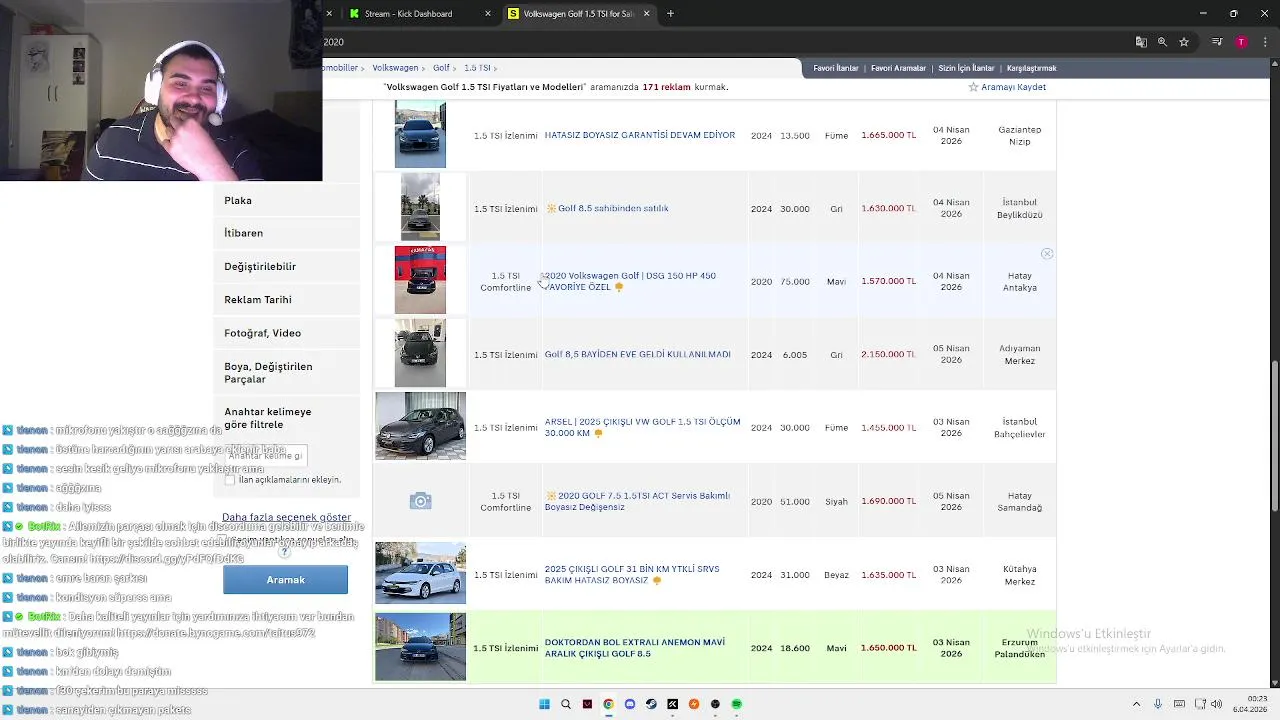Open clock and date 00:23 in taskbar
The image size is (1280, 720).
[1250, 704]
